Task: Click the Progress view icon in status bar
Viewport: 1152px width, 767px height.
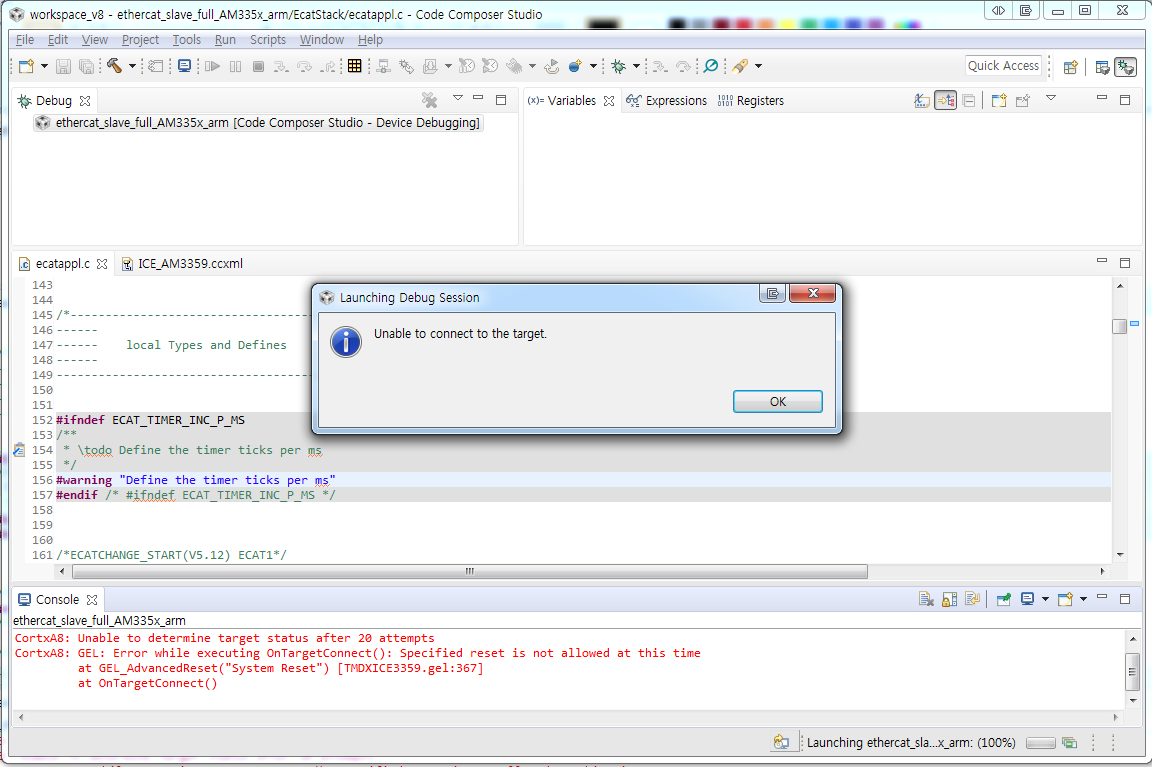Action: [x=1070, y=743]
